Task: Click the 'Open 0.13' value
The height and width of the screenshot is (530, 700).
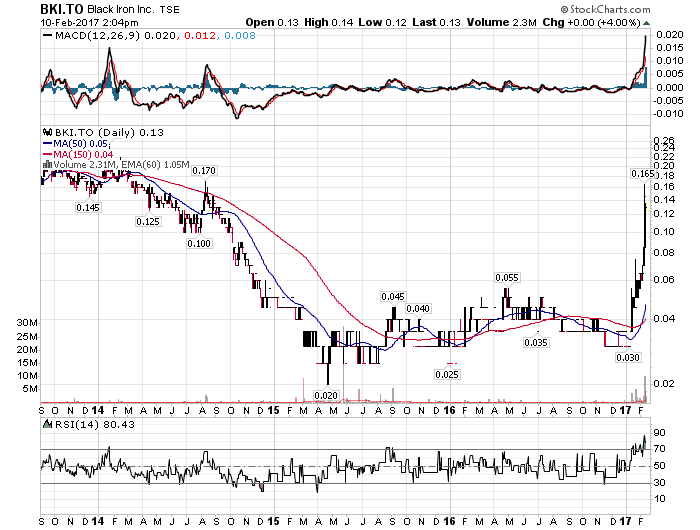Action: click(271, 22)
